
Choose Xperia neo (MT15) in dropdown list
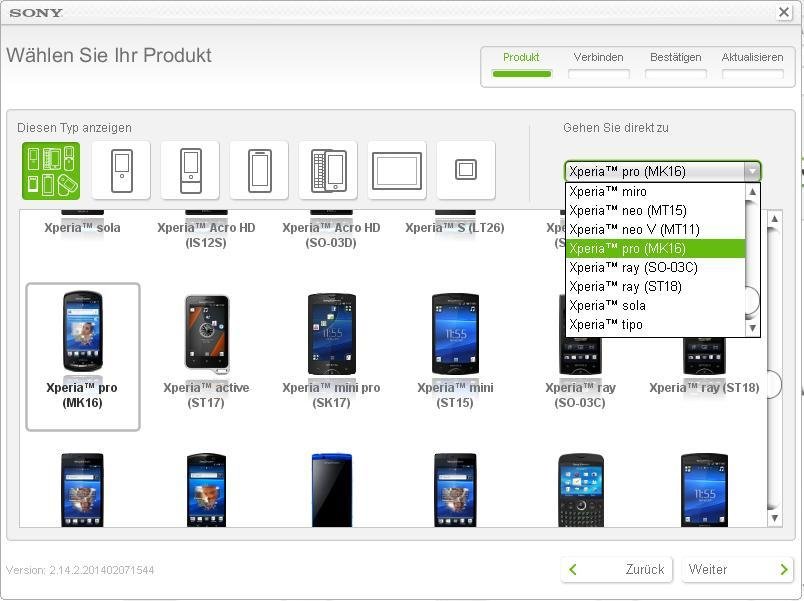[x=655, y=210]
